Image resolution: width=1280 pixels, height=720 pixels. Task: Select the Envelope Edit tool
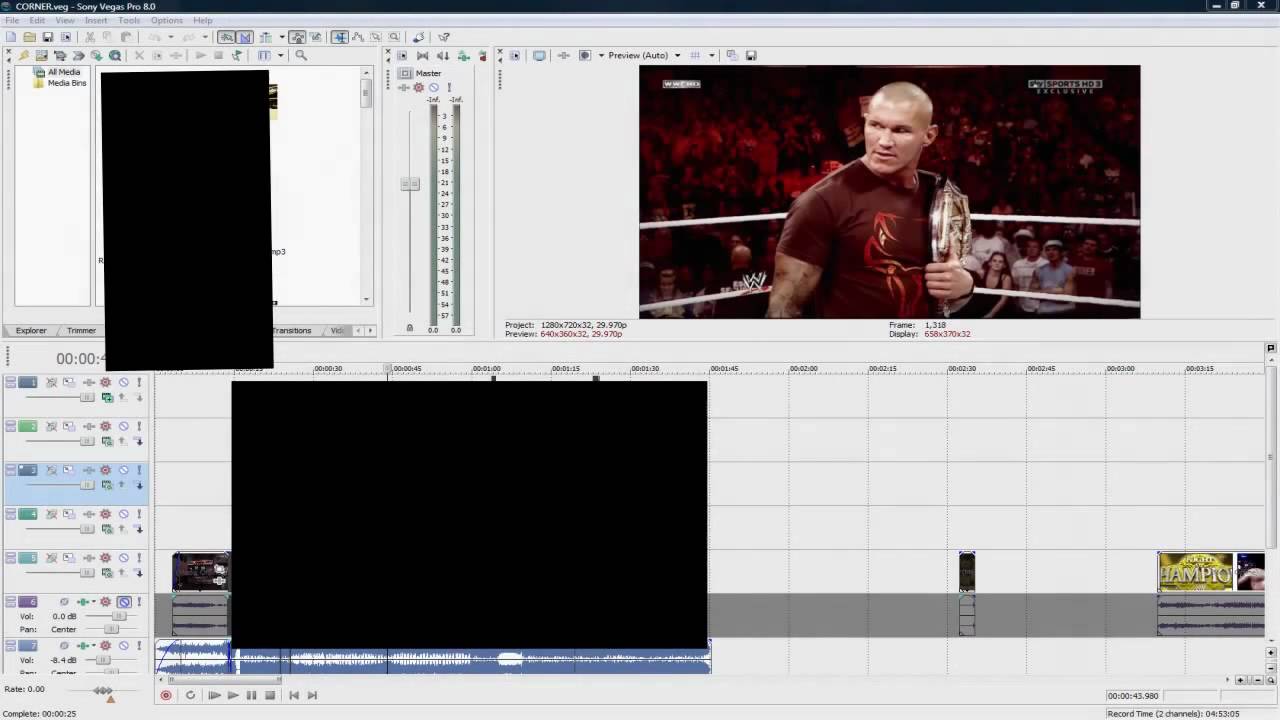(x=358, y=37)
